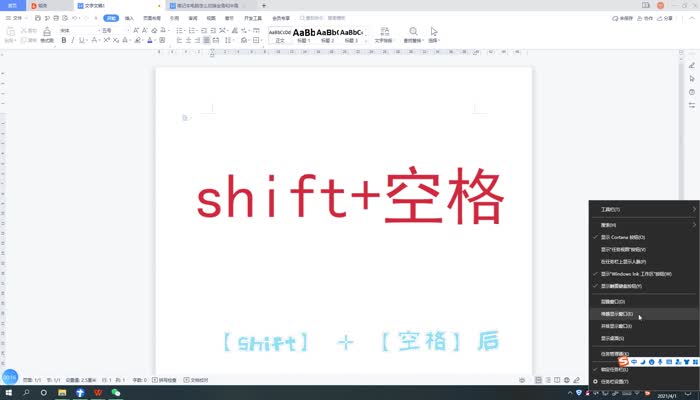Toggle Italic formatting
Image resolution: width=700 pixels, height=400 pixels.
tap(73, 40)
